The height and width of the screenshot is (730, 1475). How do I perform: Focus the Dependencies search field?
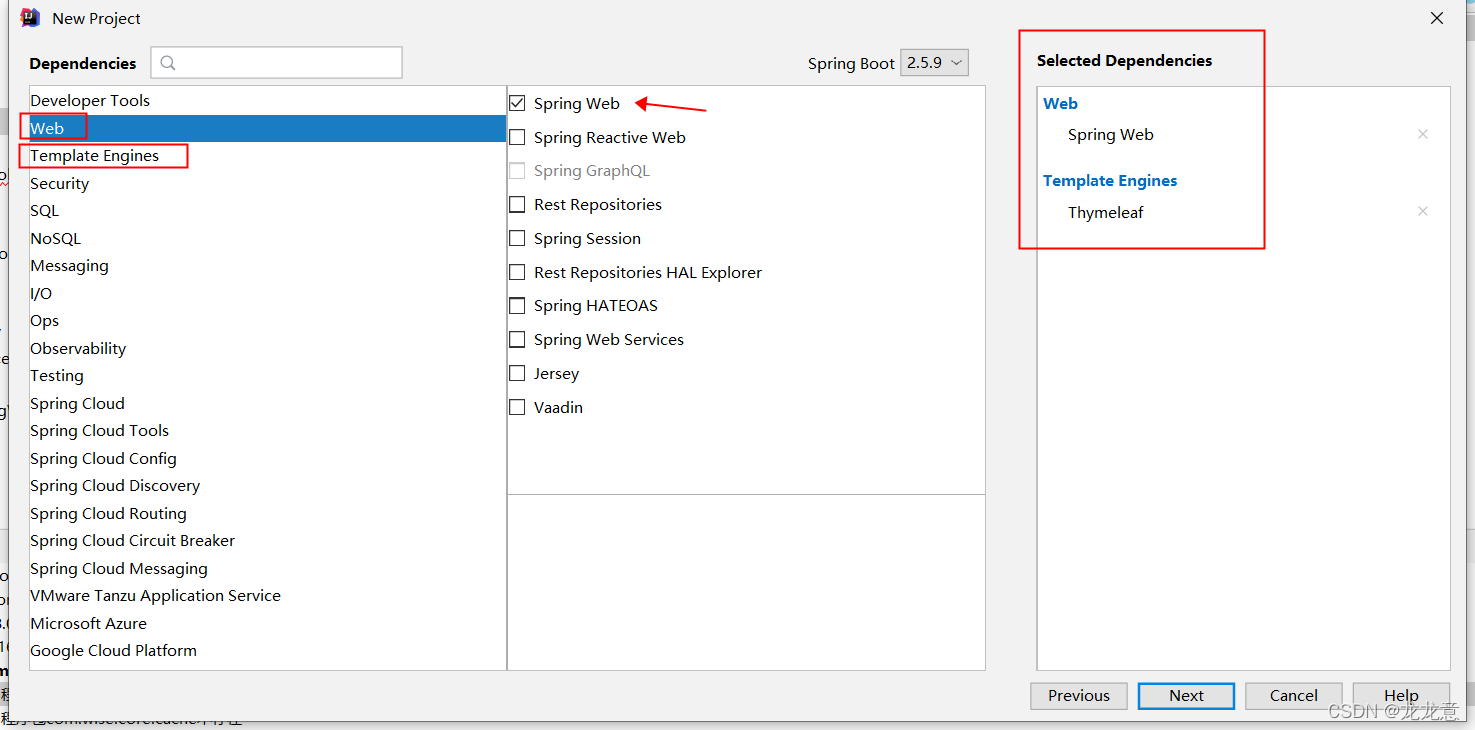tap(276, 62)
